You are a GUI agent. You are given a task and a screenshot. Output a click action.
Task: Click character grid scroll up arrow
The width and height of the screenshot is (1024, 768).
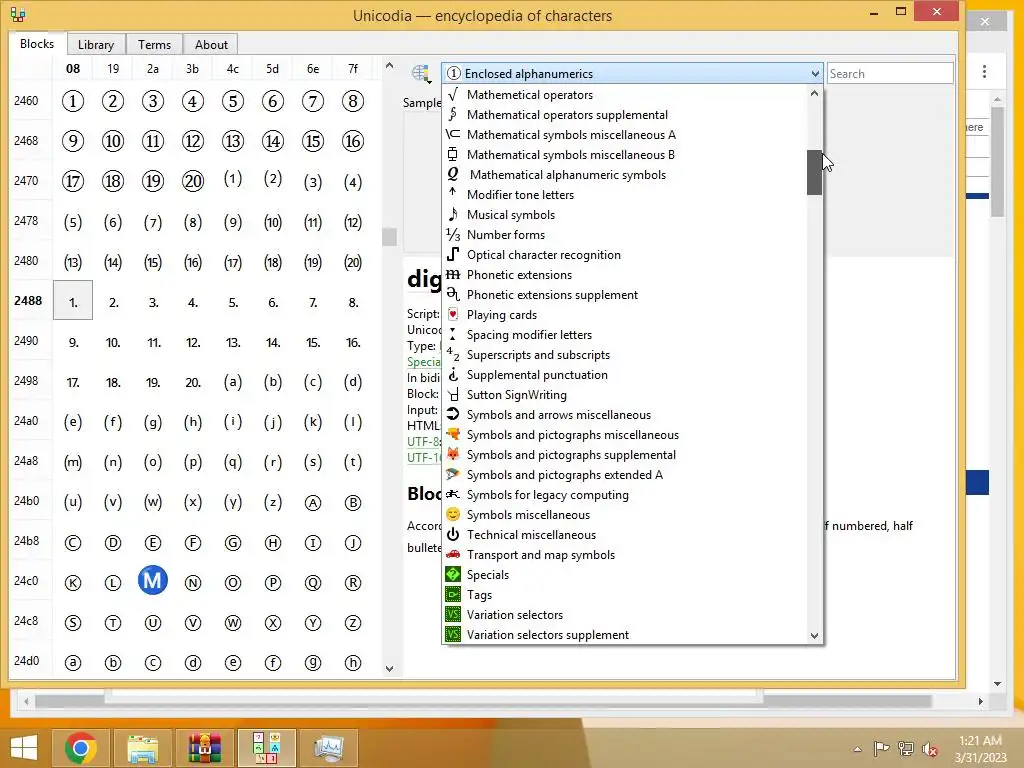click(389, 65)
